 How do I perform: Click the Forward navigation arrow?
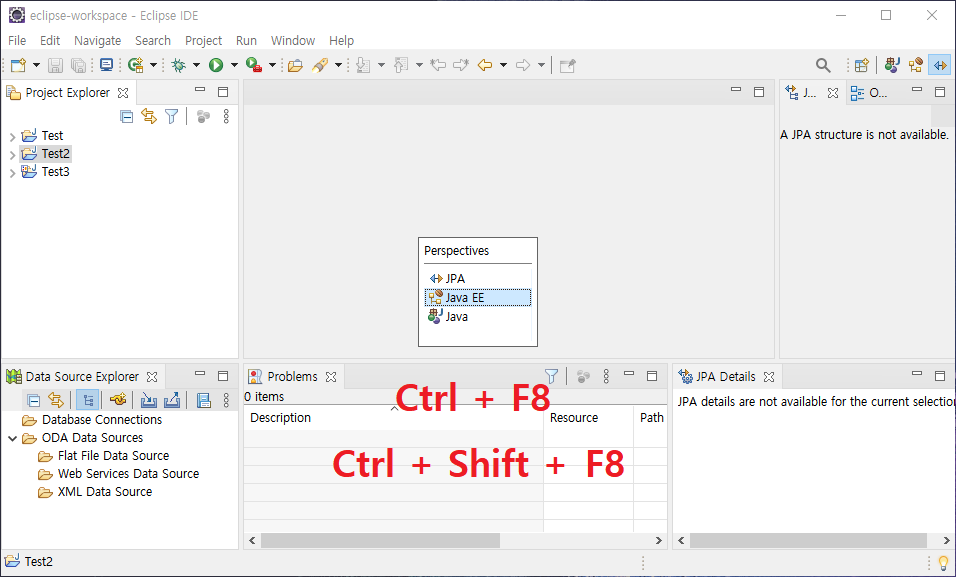pyautogui.click(x=523, y=65)
